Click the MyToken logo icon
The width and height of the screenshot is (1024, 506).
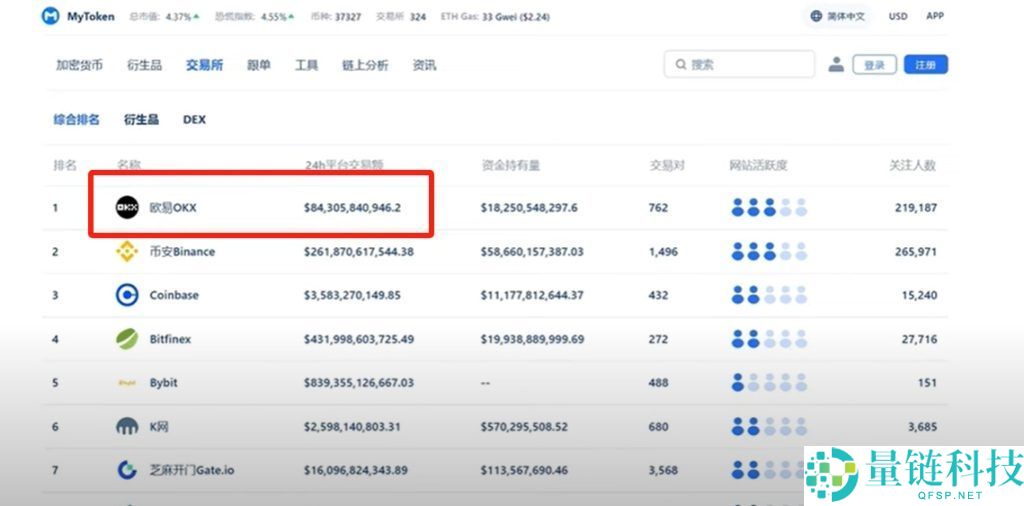point(50,16)
